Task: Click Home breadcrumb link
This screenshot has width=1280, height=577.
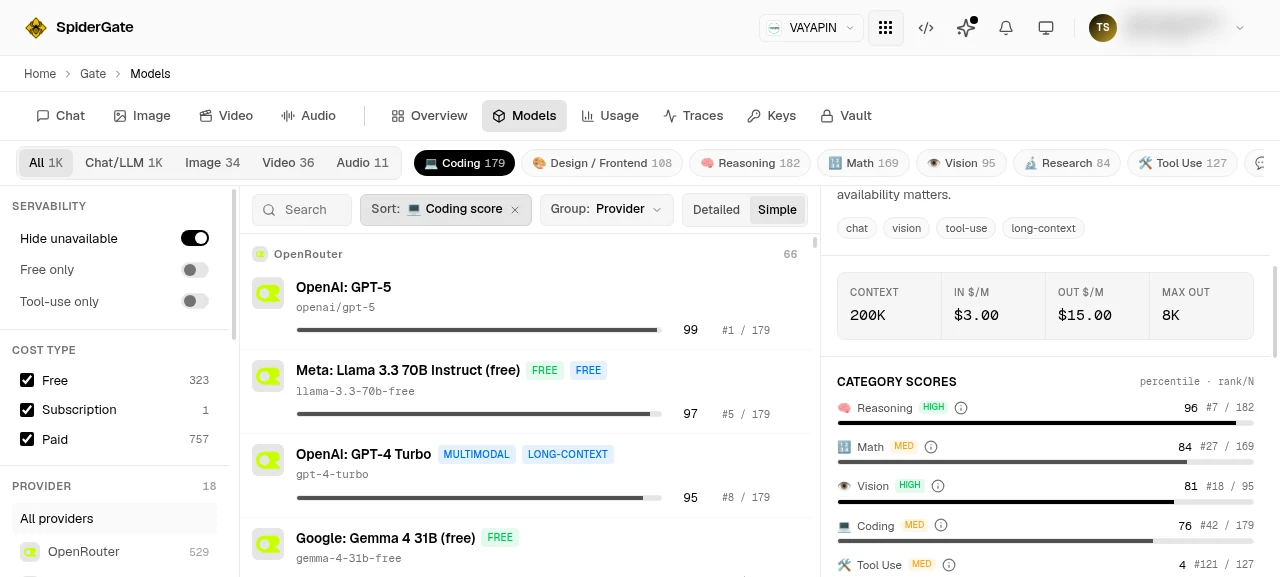Action: [40, 74]
